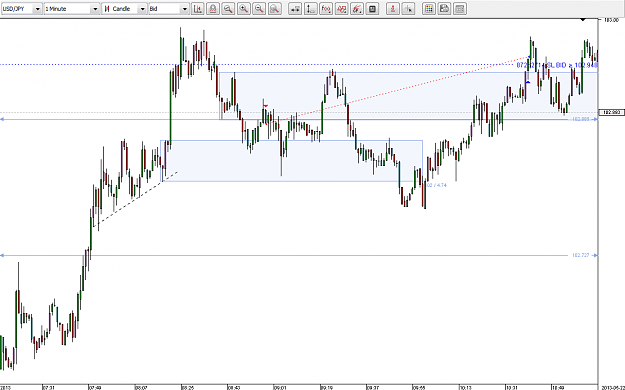Click the horizontal arrows time-scale icon
Viewport: 625px width, 390px height.
295,9
